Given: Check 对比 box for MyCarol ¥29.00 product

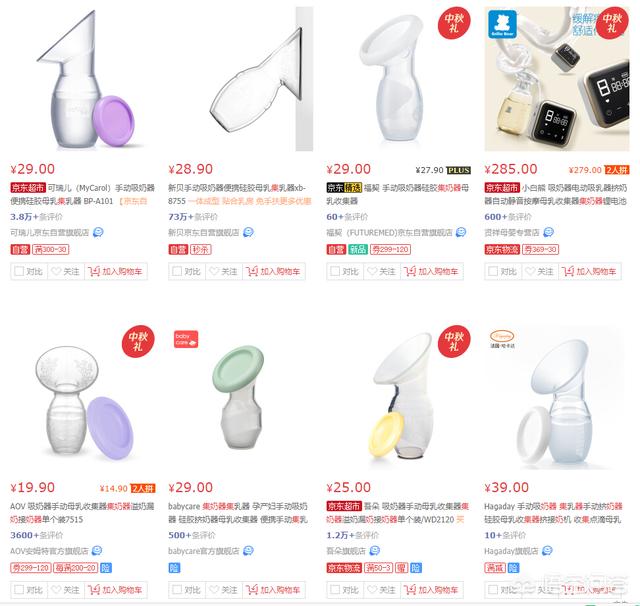Looking at the screenshot, I should pos(19,271).
